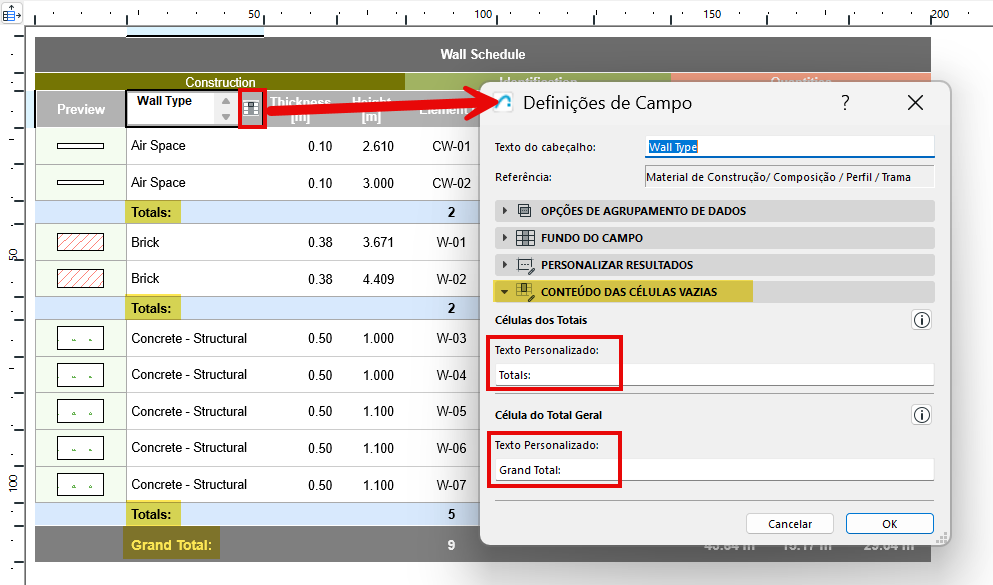Click the dialog resize grip at corner
The image size is (993, 585).
coord(942,538)
